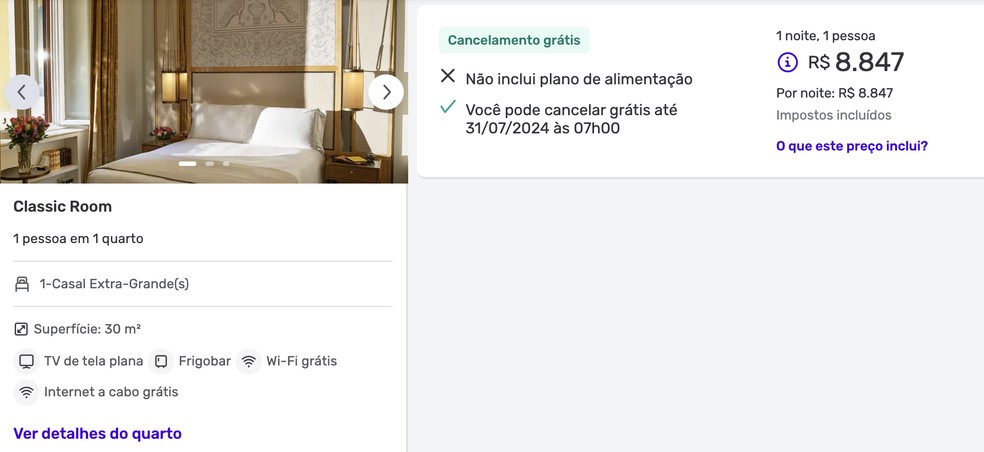Image resolution: width=984 pixels, height=452 pixels.
Task: Click the bed icon beside 1-Casal Extra-Grande(s)
Action: (22, 284)
